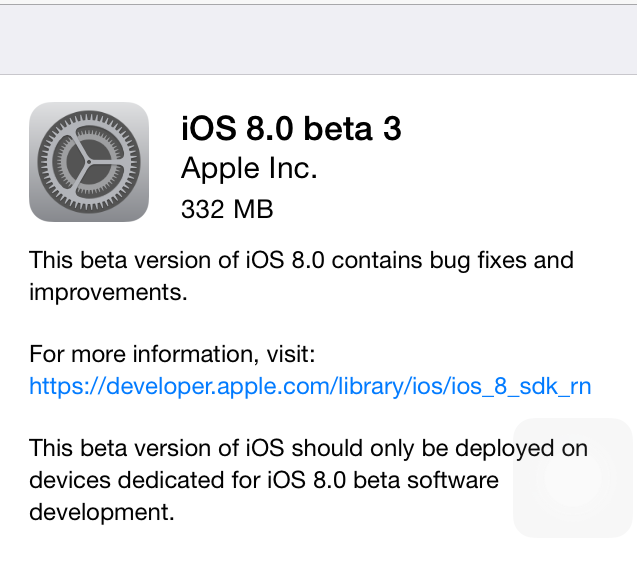Tap the "beta software" words in the warning
The height and width of the screenshot is (568, 637).
click(x=432, y=480)
